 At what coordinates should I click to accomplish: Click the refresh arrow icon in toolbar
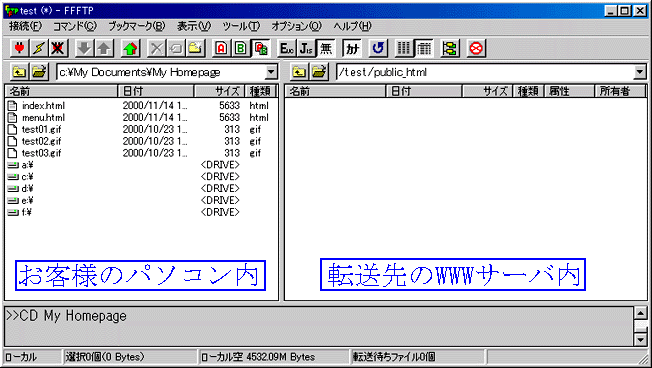coord(378,49)
